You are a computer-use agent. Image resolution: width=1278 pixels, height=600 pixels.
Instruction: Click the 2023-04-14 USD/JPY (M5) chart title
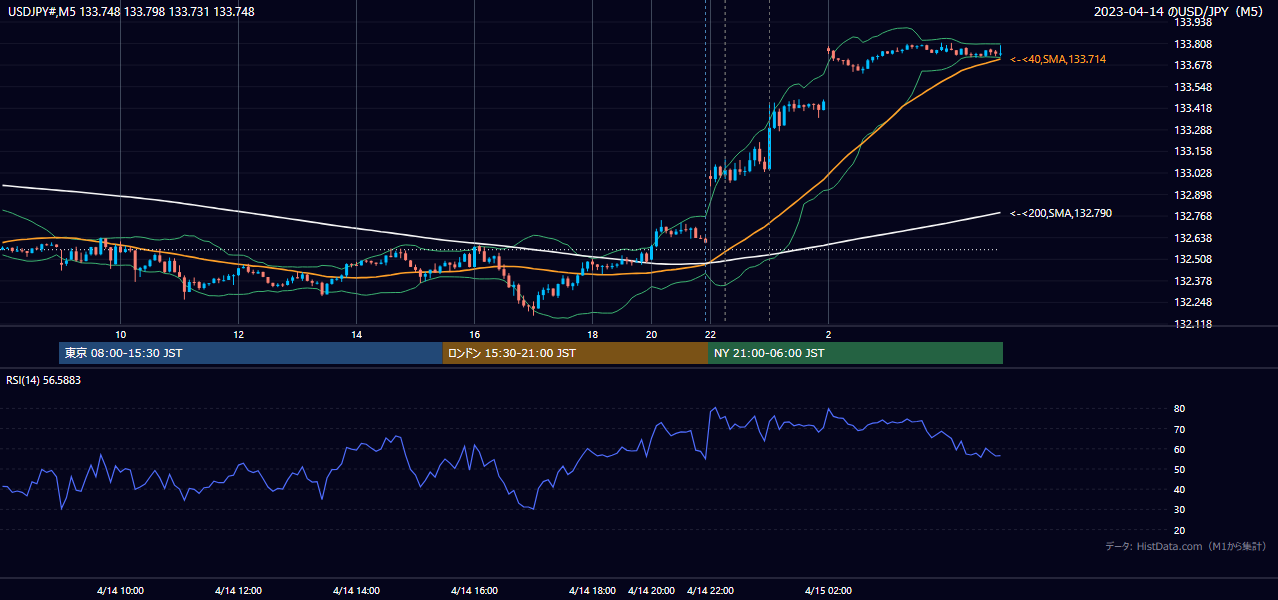[x=1180, y=12]
